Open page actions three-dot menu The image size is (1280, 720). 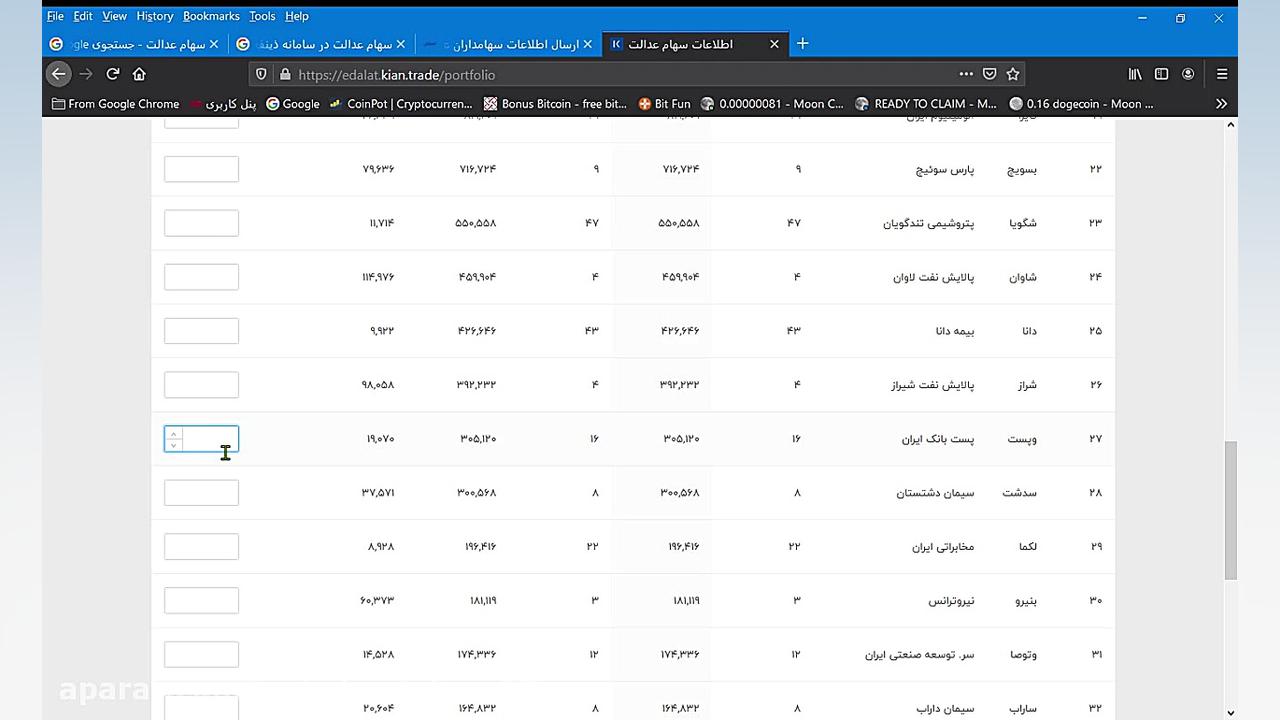click(966, 74)
